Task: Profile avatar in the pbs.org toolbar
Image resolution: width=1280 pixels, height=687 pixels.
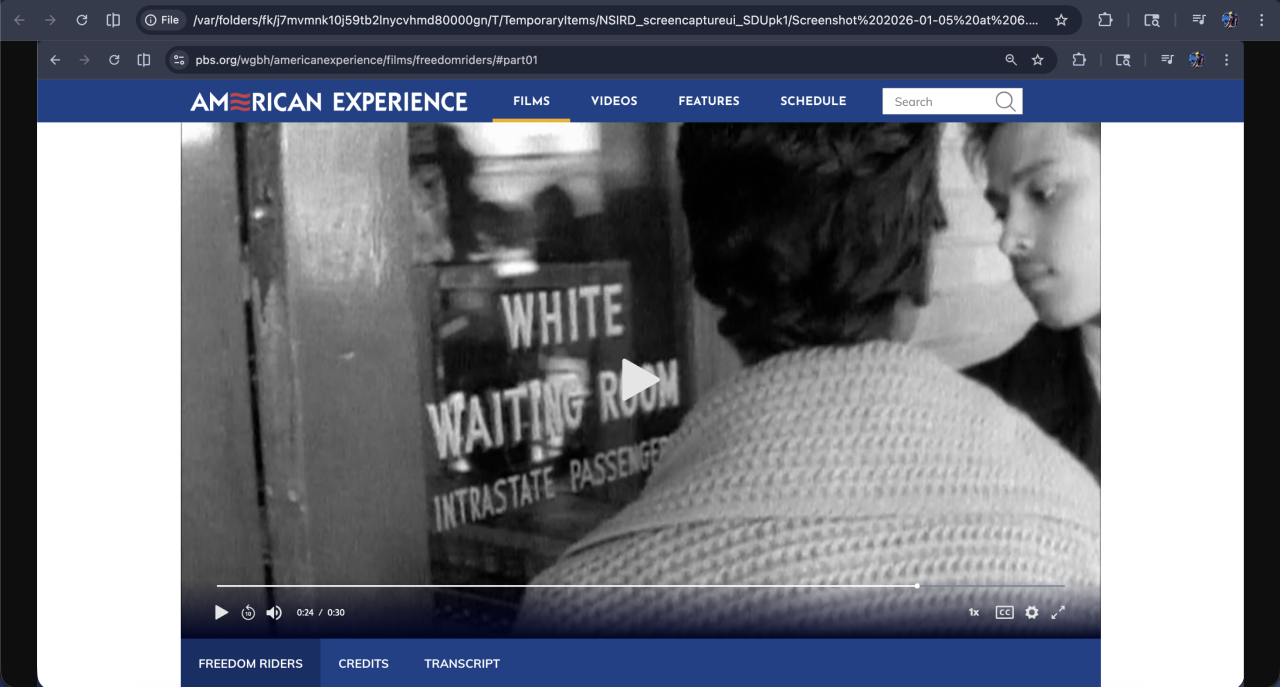Action: click(x=1197, y=60)
